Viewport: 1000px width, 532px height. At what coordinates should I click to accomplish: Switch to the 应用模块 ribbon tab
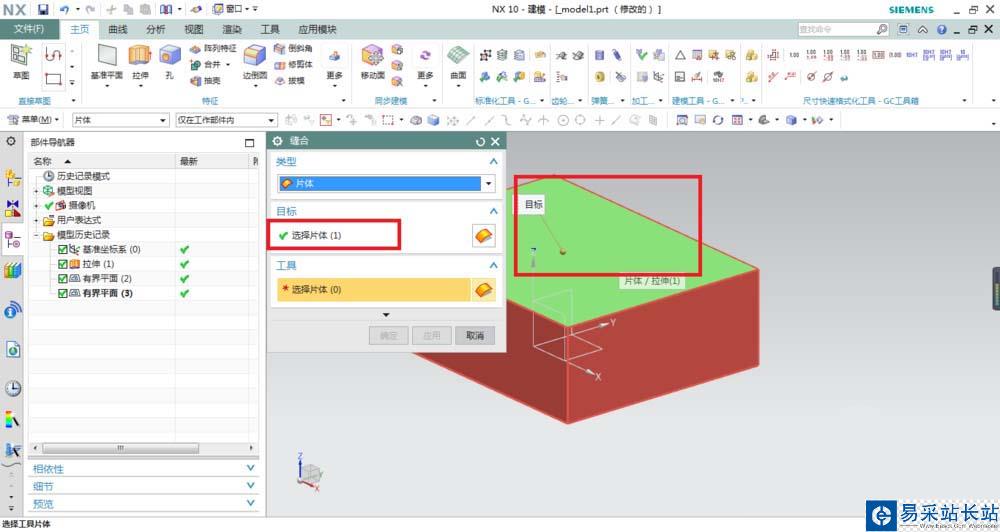coord(317,29)
